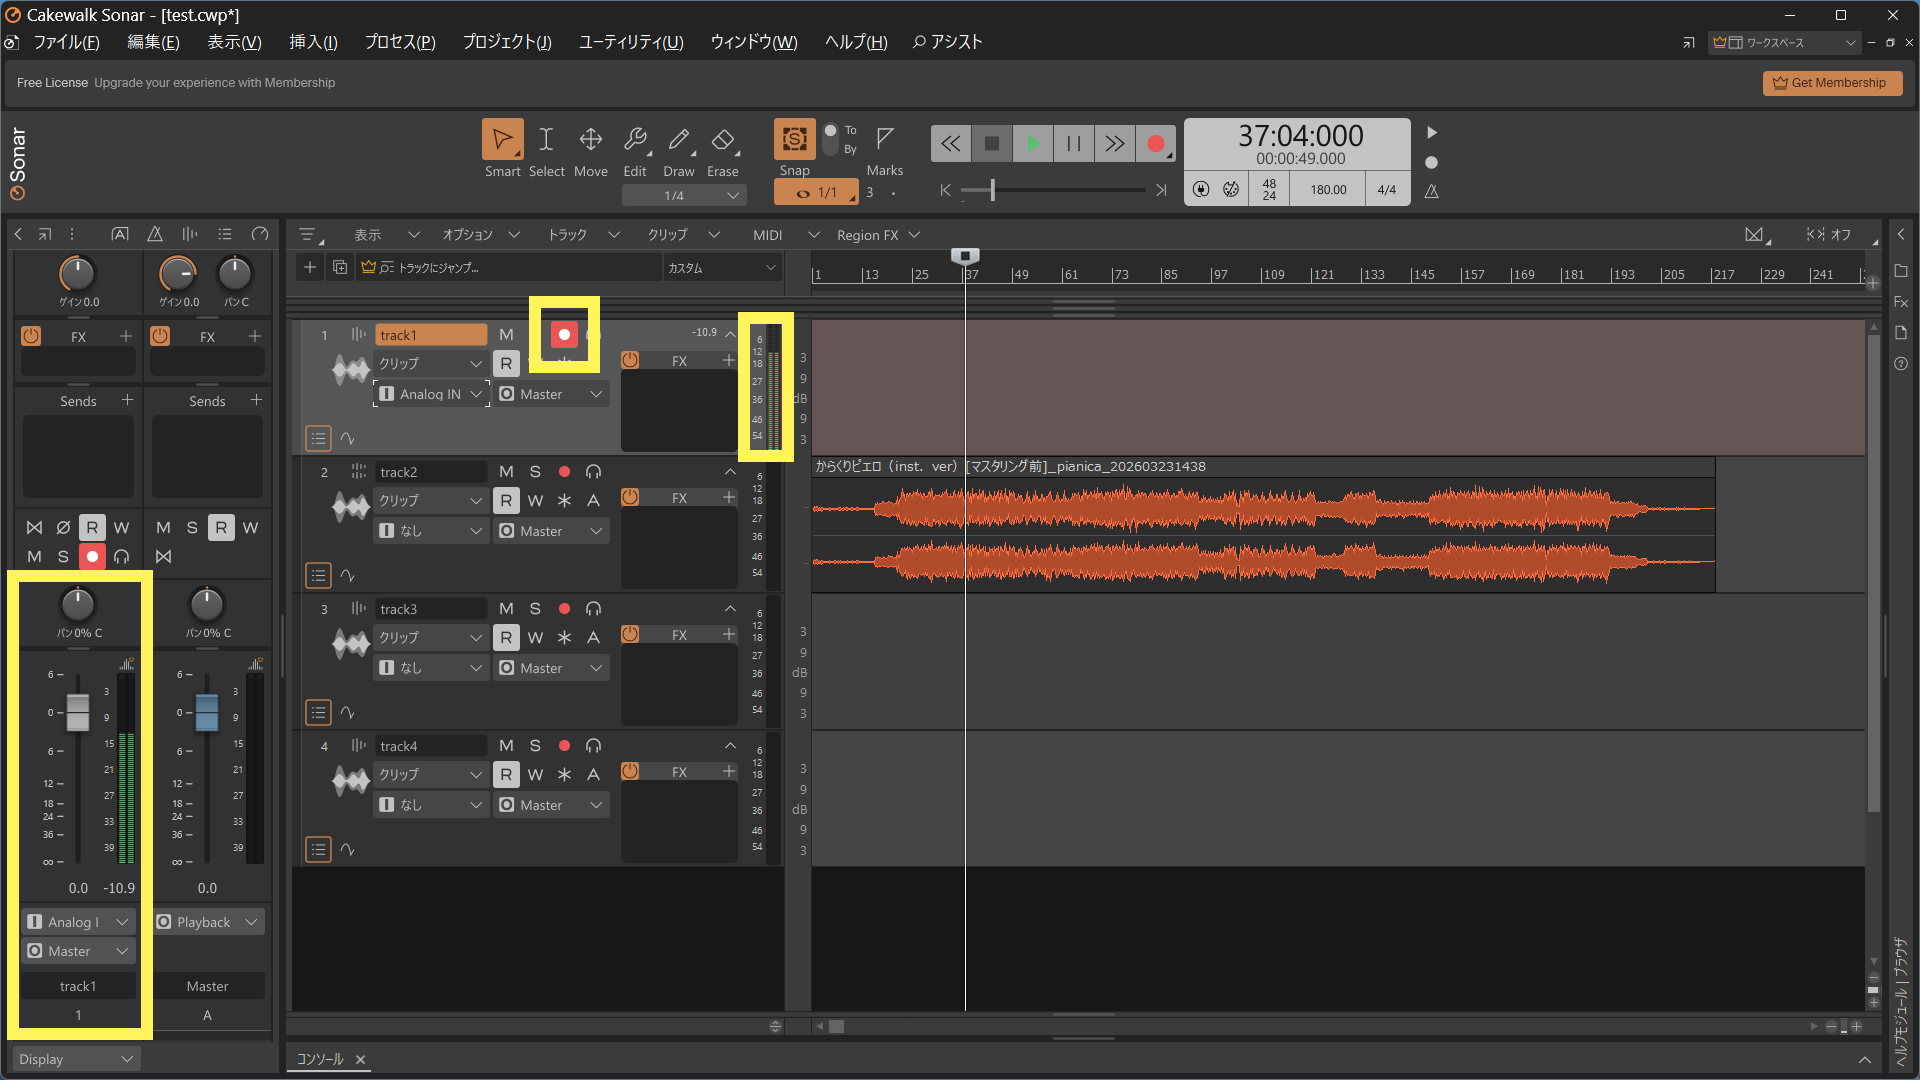Image resolution: width=1920 pixels, height=1080 pixels.
Task: Click Get Membership button
Action: click(1832, 83)
